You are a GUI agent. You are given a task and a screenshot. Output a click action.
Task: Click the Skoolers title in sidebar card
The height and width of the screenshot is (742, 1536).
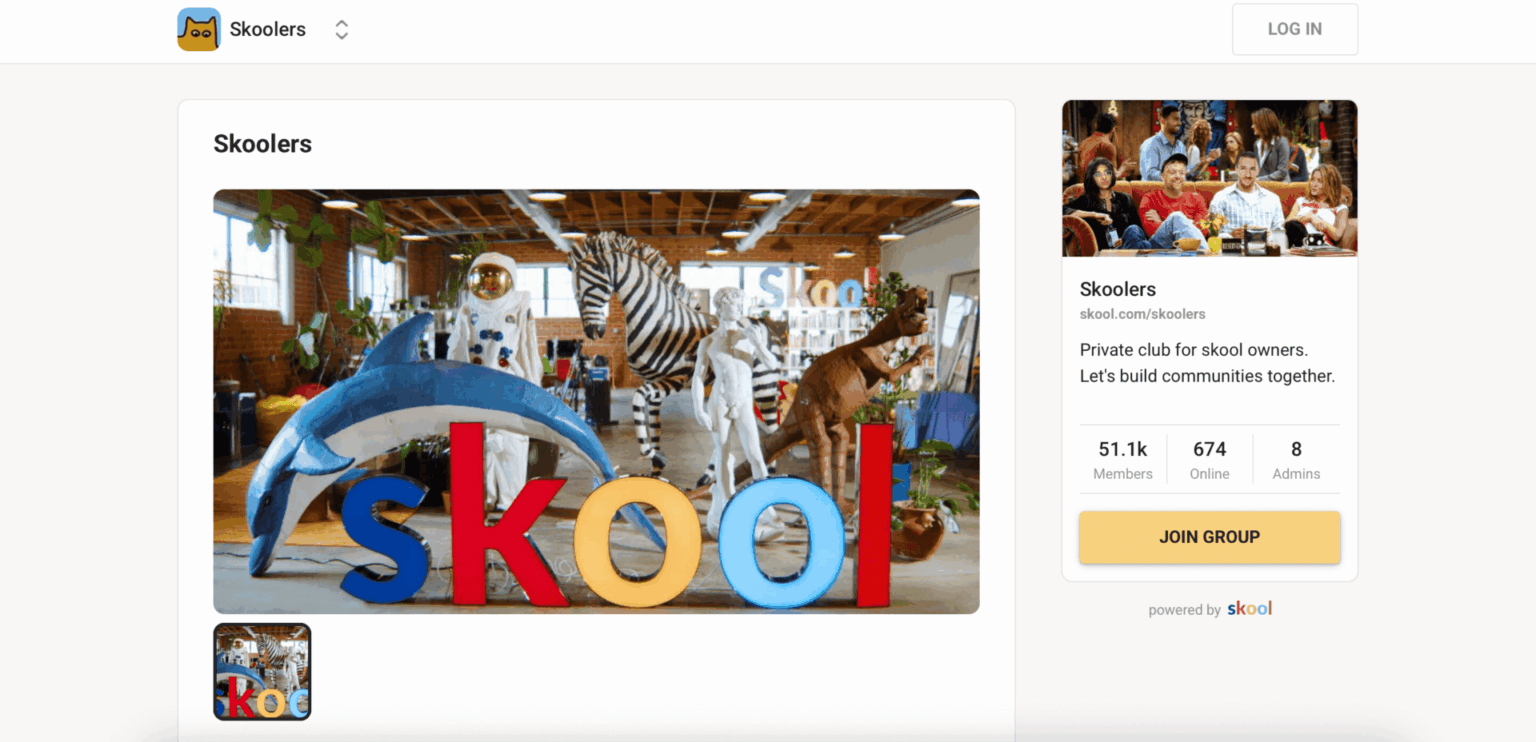(x=1118, y=289)
